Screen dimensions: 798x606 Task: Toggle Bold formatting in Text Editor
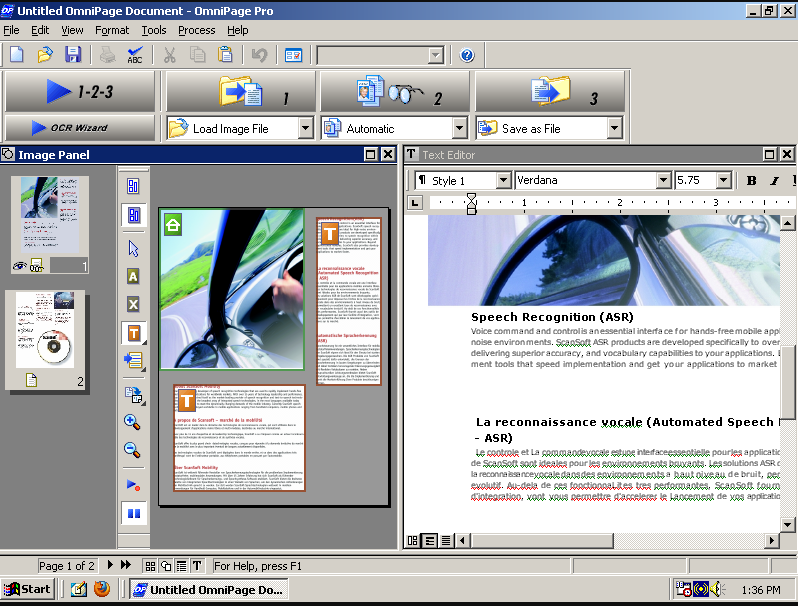tap(751, 181)
